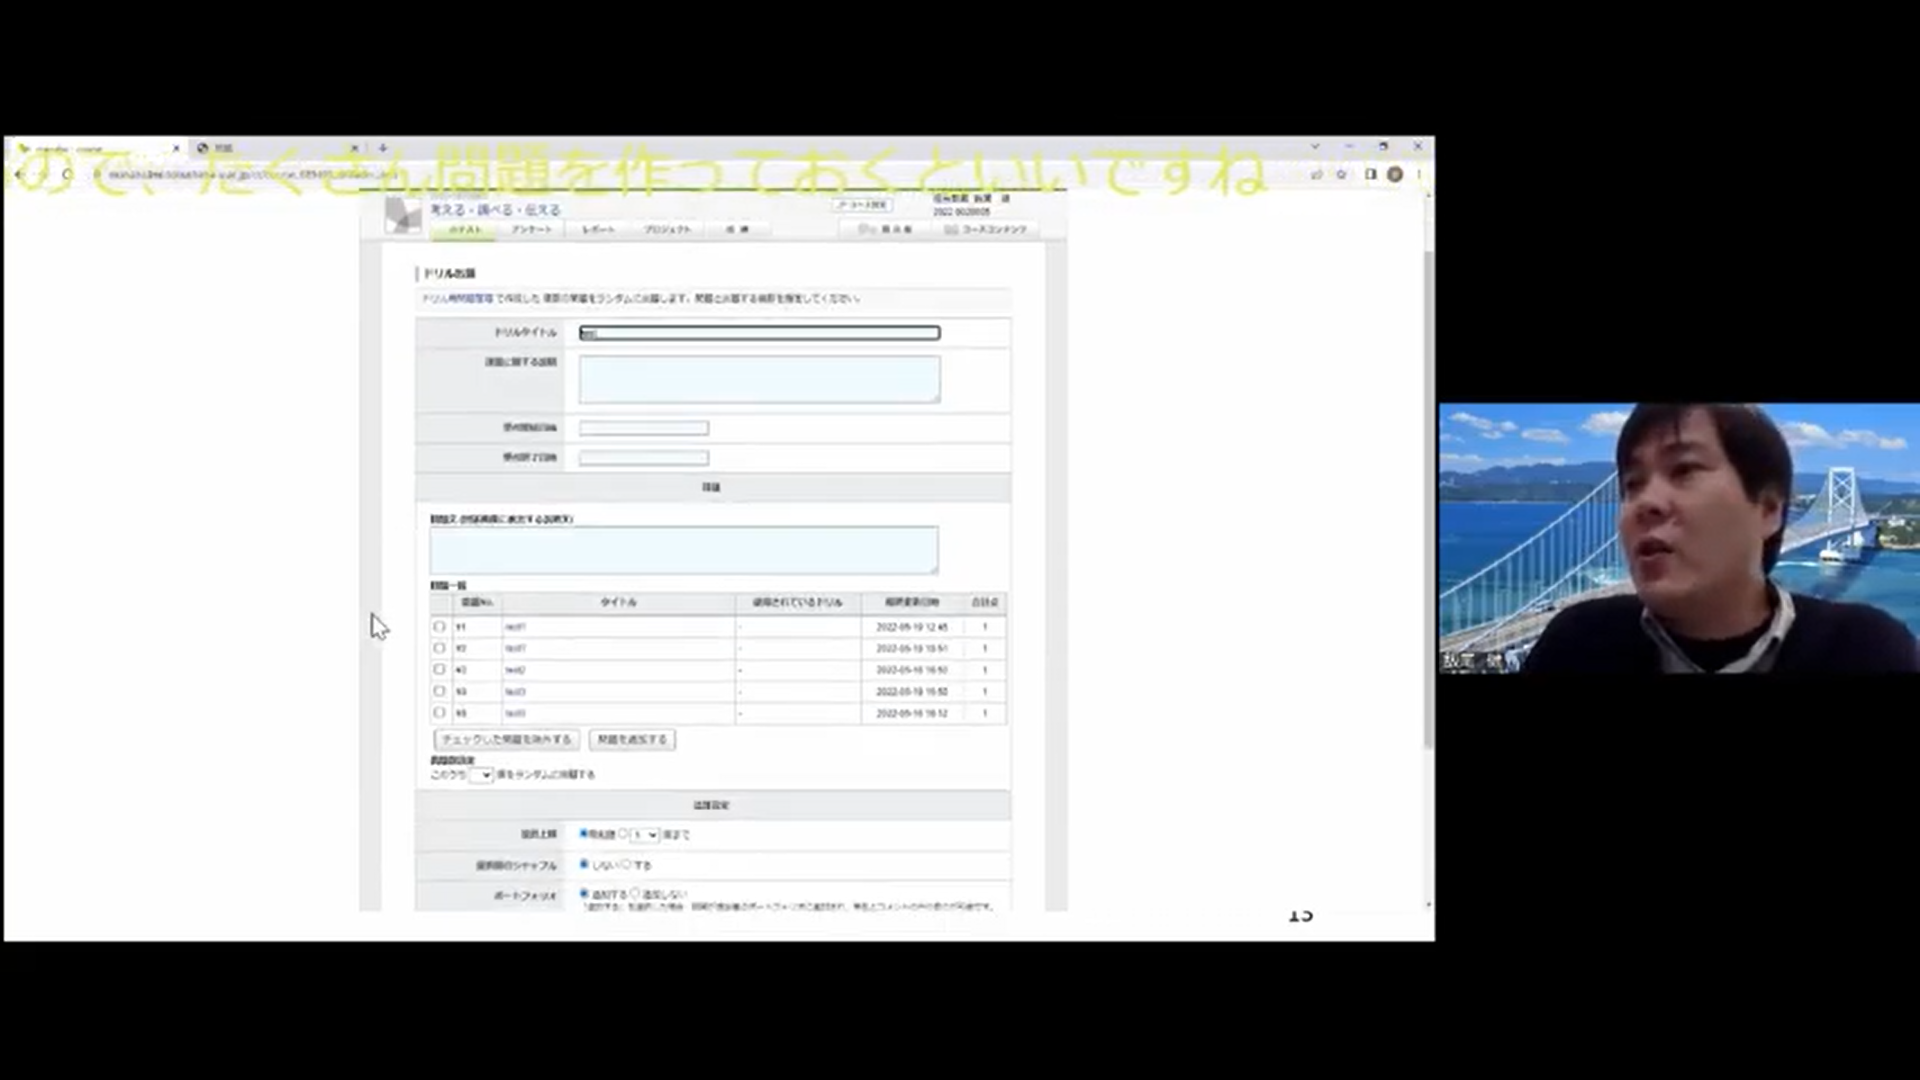Screen dimensions: 1920x1080
Task: Open the attempt limit number dropdown
Action: [645, 834]
